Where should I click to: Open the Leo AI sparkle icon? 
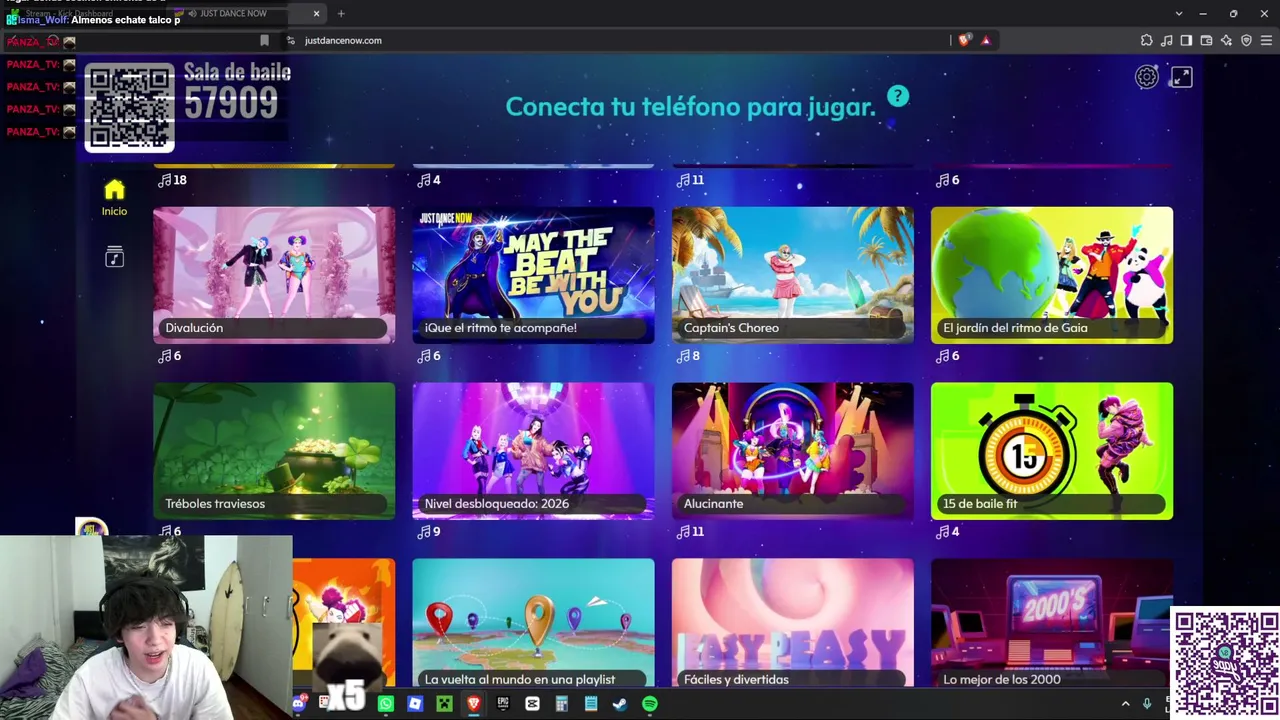coord(1226,40)
